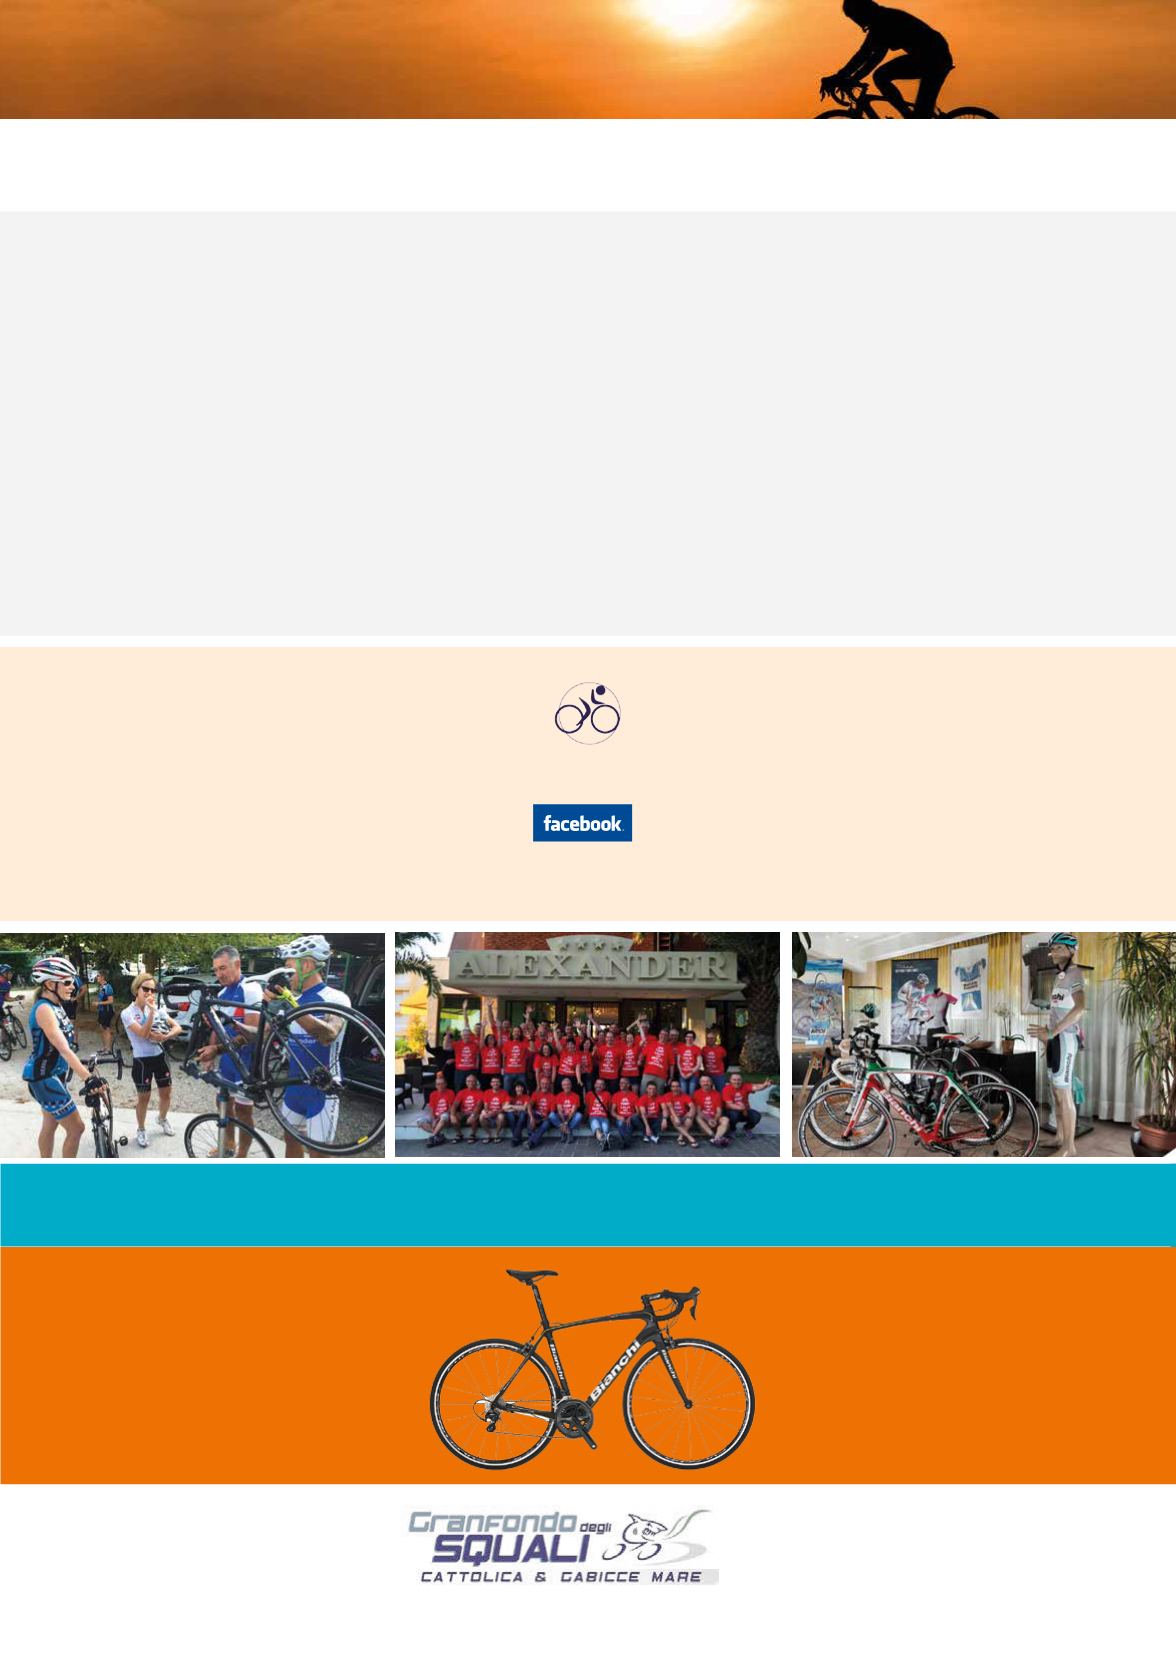Click the empty gray content panel

pyautogui.click(x=588, y=423)
